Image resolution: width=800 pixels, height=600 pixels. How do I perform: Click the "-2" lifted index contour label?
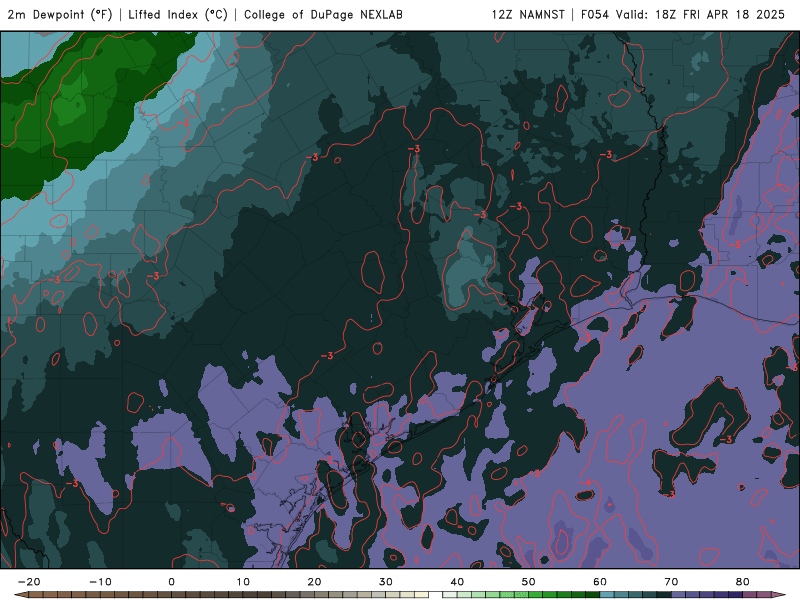327,461
